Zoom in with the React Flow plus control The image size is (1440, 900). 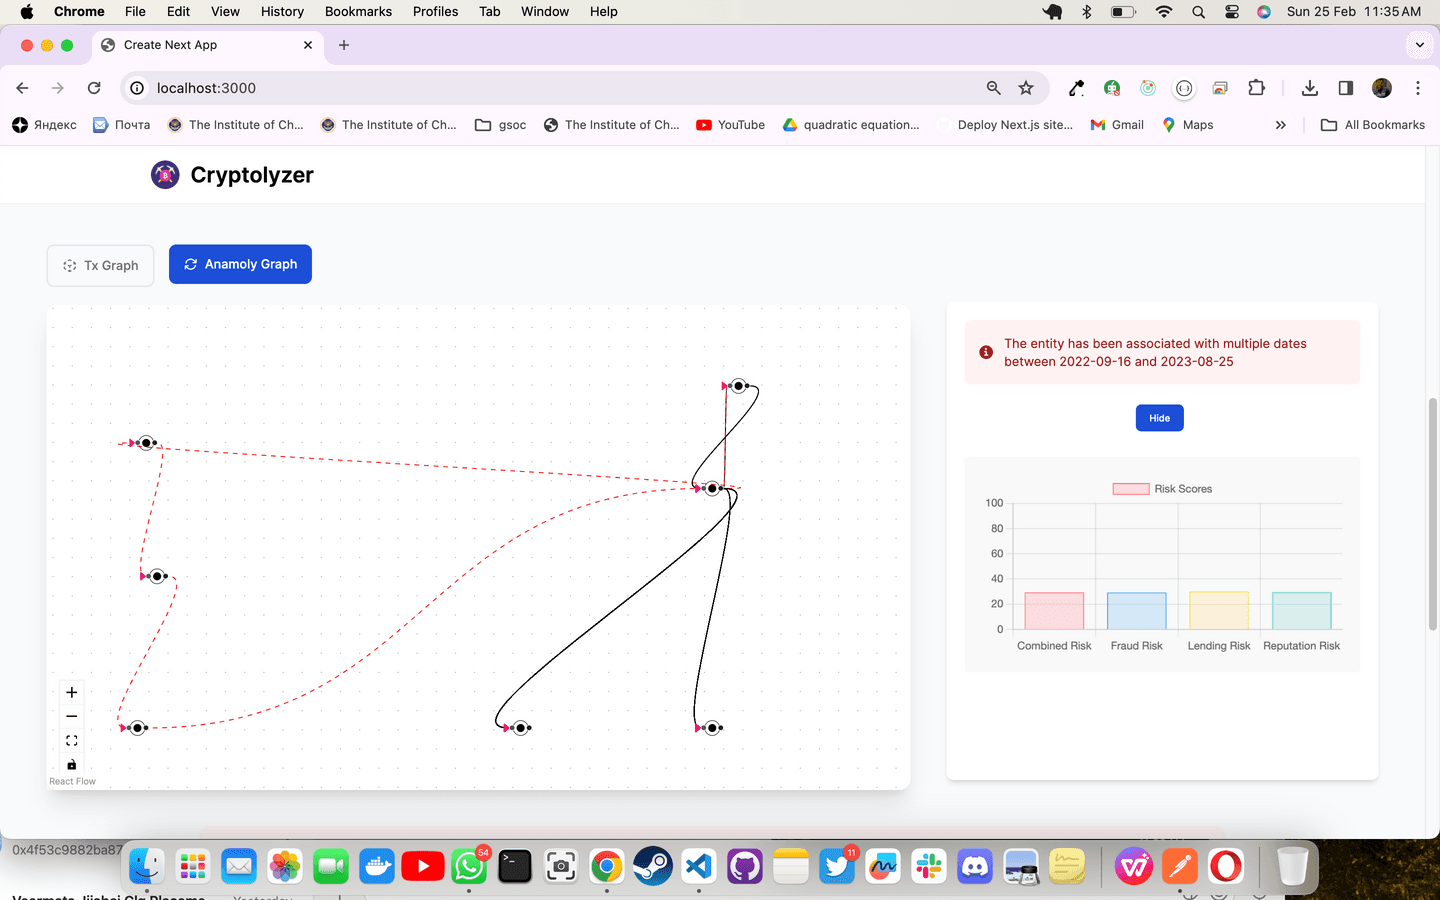tap(71, 692)
